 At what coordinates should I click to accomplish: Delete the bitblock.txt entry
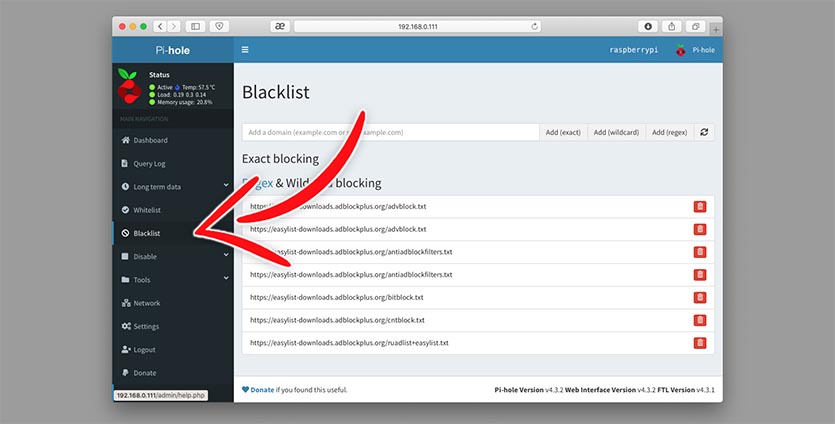(x=700, y=297)
